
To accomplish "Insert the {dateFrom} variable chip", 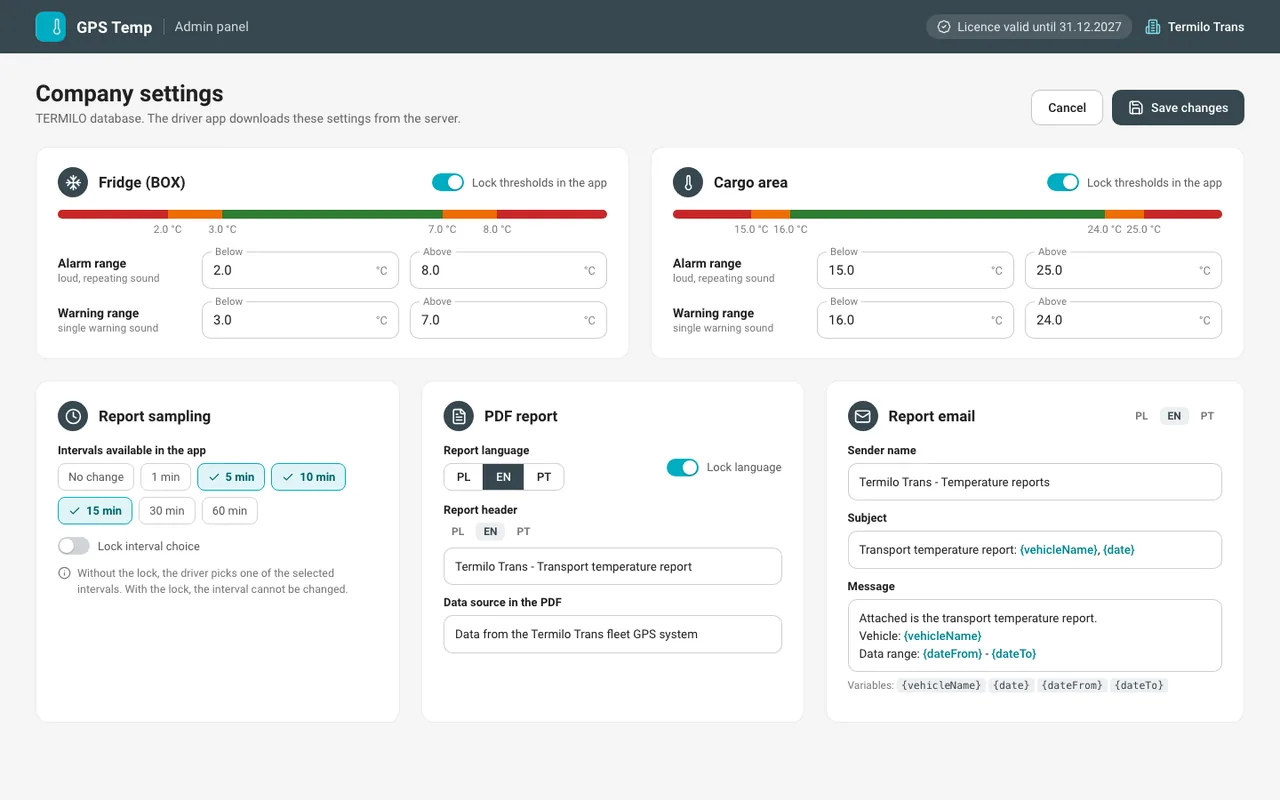I will tap(1072, 685).
